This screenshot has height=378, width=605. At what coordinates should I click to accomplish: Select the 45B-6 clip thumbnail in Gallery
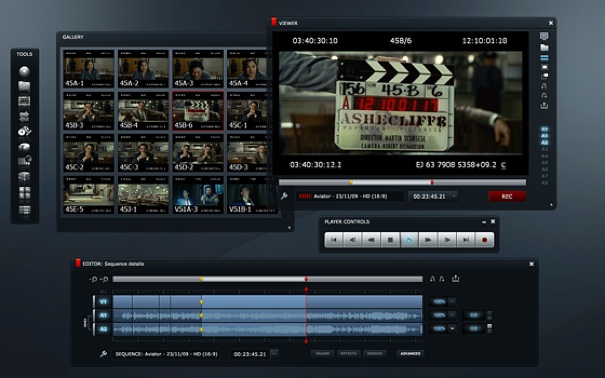198,111
